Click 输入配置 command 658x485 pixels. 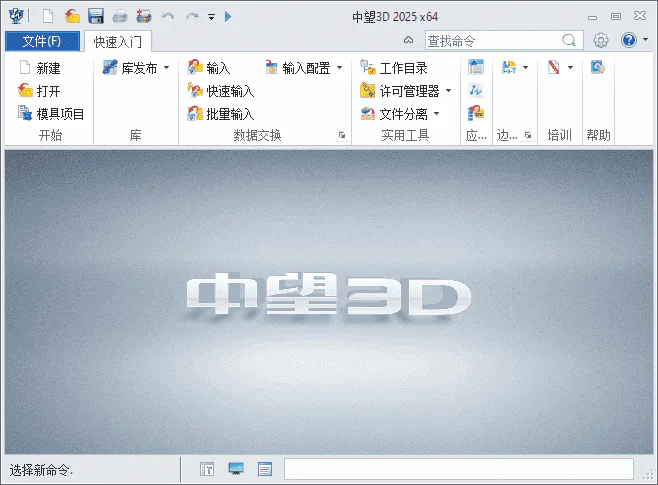click(298, 68)
